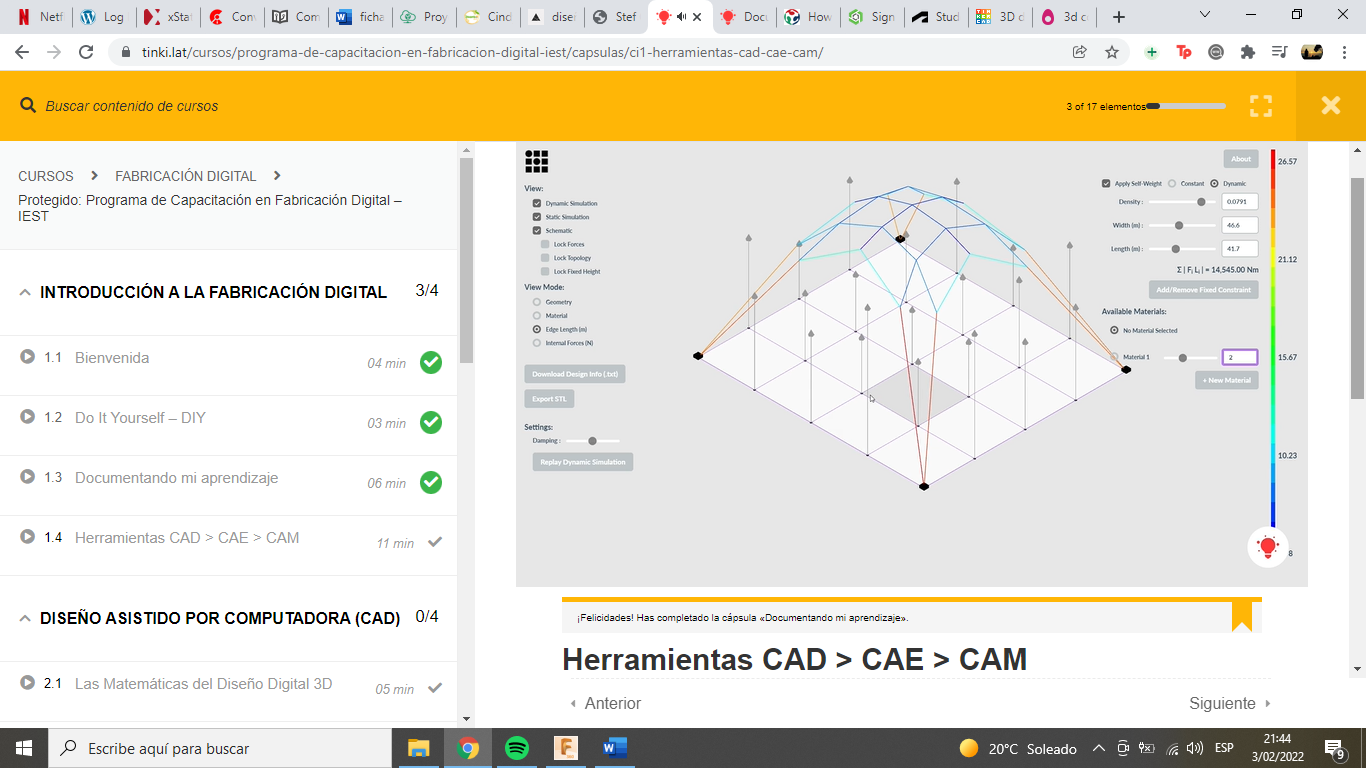This screenshot has width=1366, height=768.
Task: Open the Windows Start menu
Action: point(24,748)
